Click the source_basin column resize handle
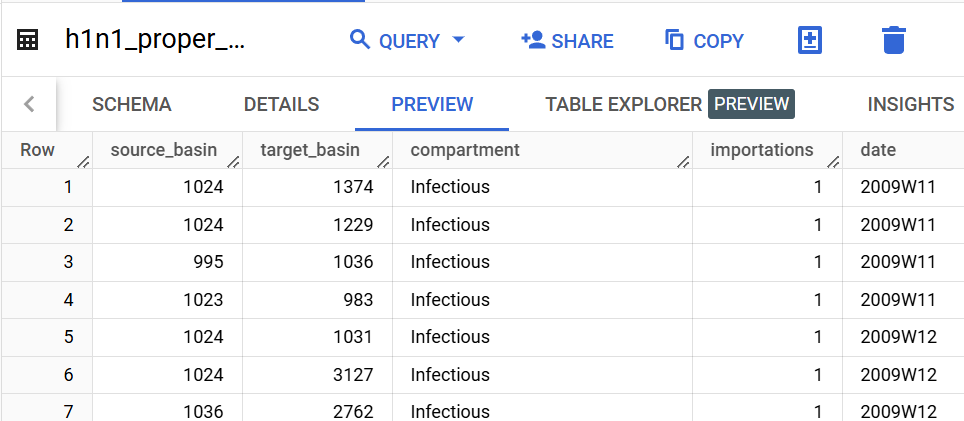This screenshot has width=964, height=421. pos(233,161)
